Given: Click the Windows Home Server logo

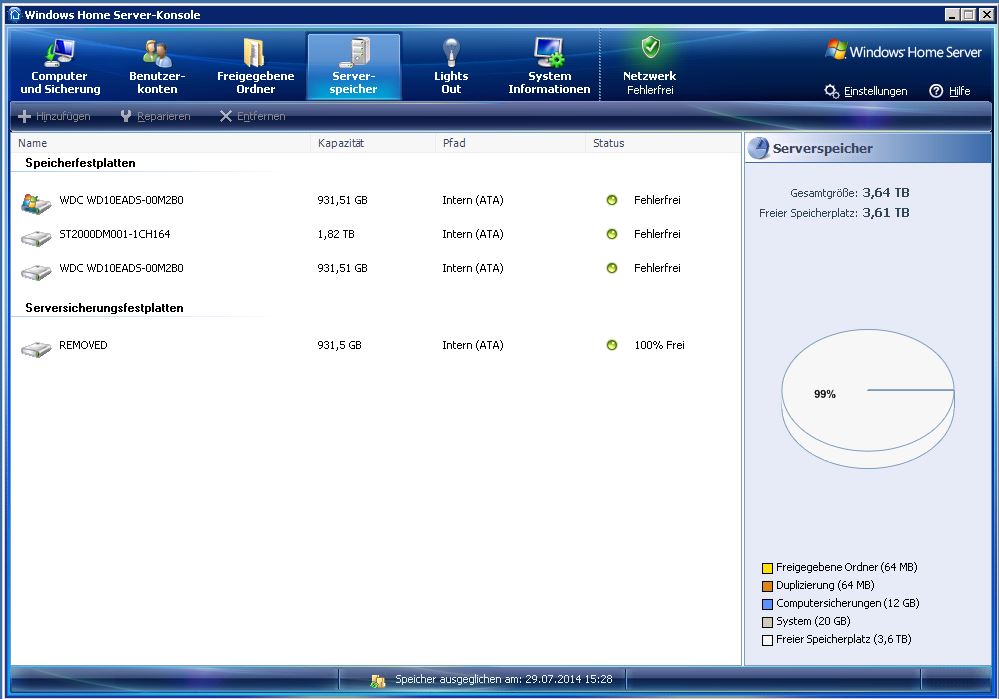Looking at the screenshot, I should point(903,51).
